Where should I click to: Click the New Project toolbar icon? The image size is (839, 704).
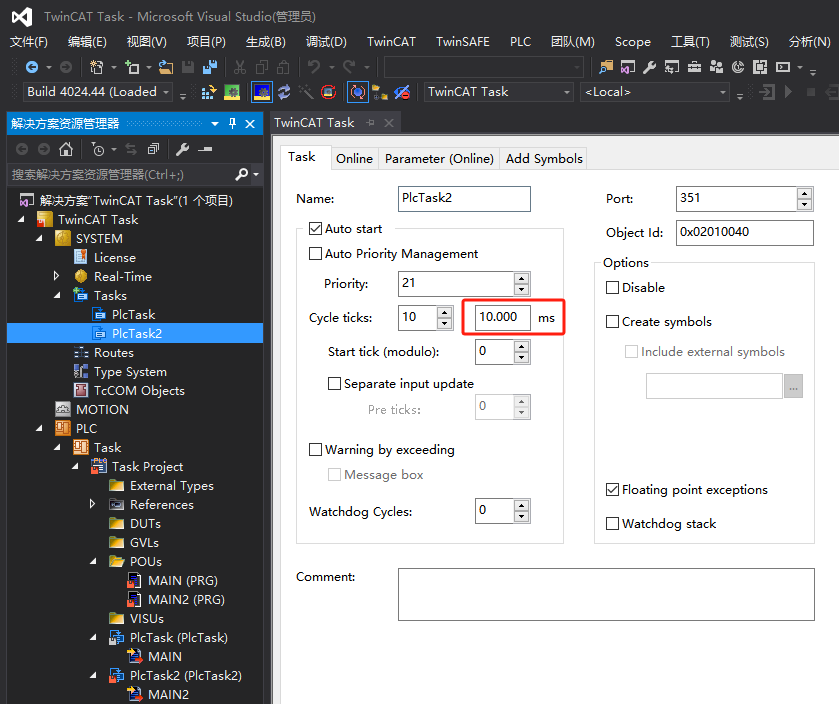(97, 67)
